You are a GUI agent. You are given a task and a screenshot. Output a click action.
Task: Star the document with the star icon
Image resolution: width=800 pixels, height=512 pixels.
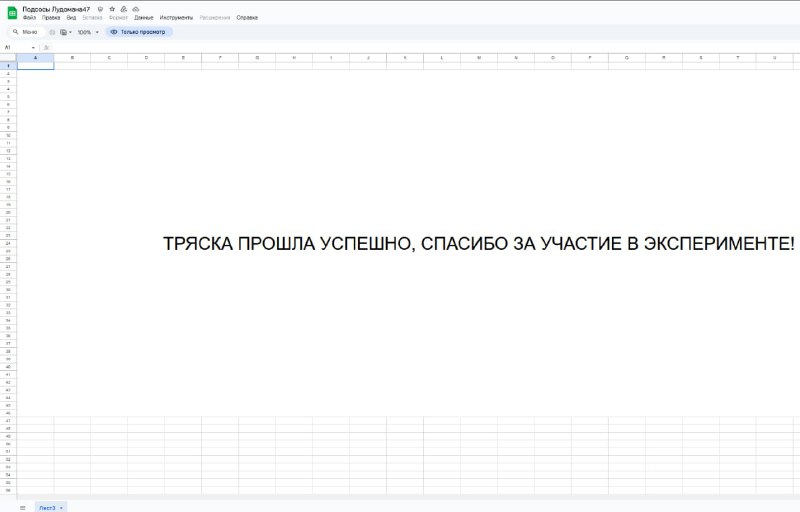(x=111, y=9)
